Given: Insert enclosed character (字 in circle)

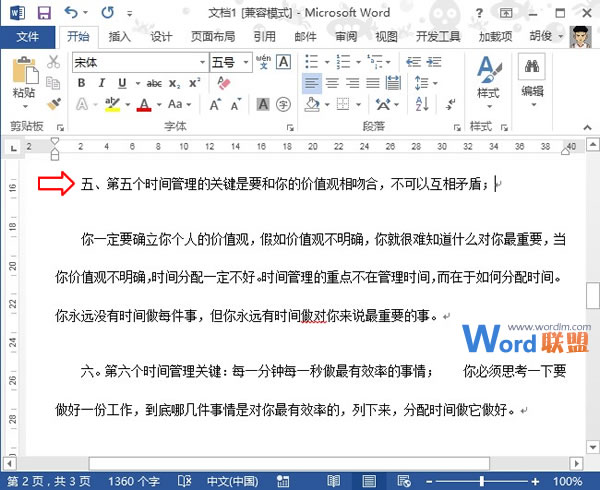Looking at the screenshot, I should (284, 104).
